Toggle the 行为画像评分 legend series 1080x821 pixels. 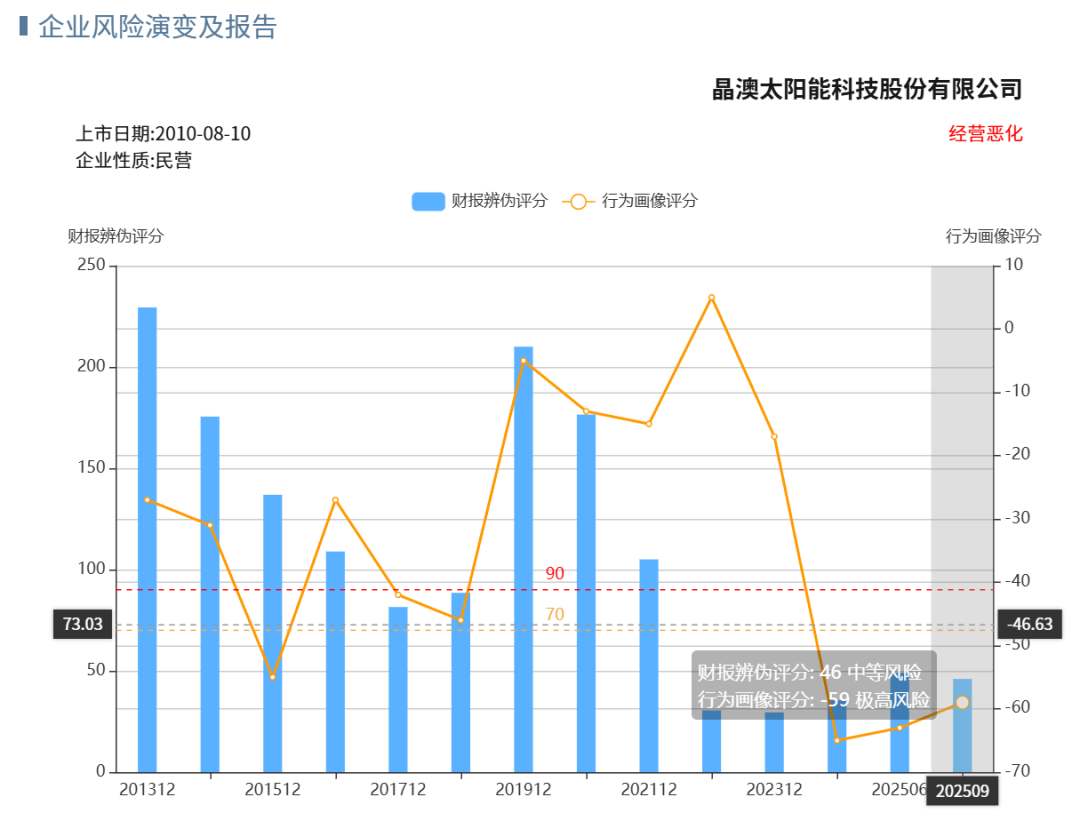630,201
